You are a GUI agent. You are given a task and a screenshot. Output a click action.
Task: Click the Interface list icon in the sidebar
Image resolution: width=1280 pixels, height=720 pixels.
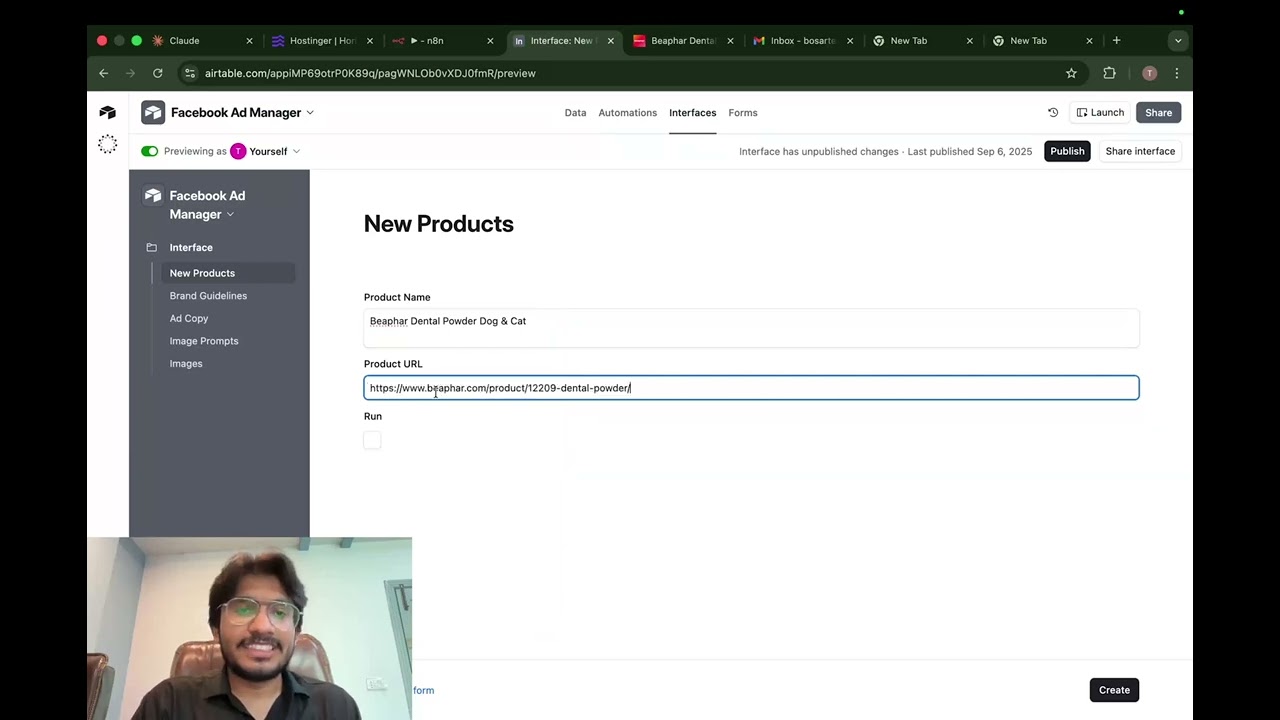pos(151,247)
